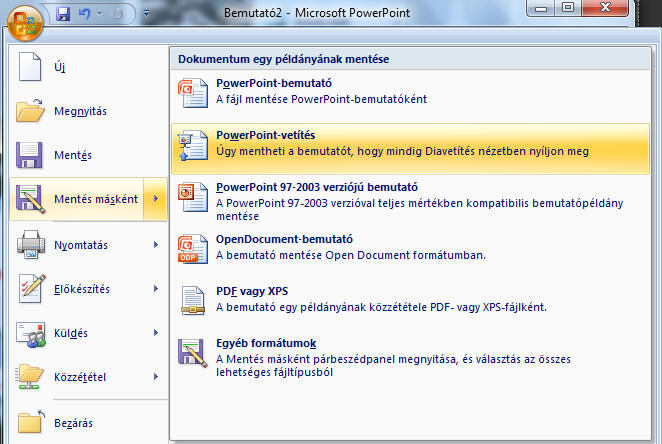Expand the Közzététel submenu arrow

click(x=156, y=376)
